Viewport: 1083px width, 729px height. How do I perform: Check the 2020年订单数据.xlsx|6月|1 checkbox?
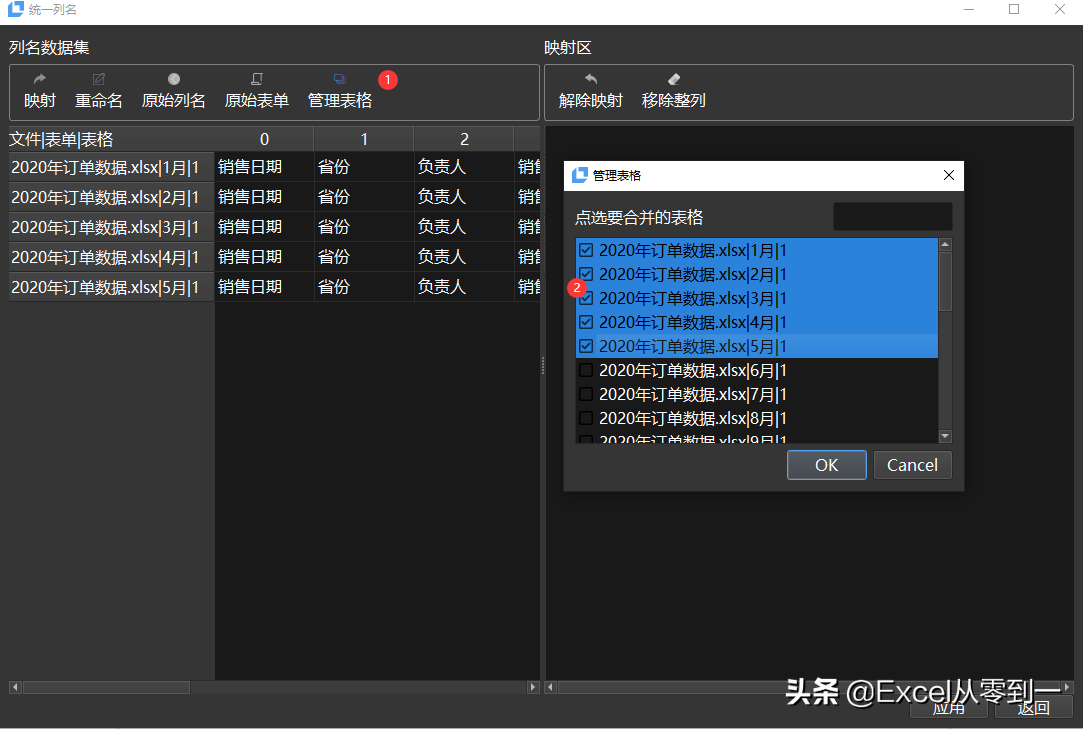tap(586, 370)
